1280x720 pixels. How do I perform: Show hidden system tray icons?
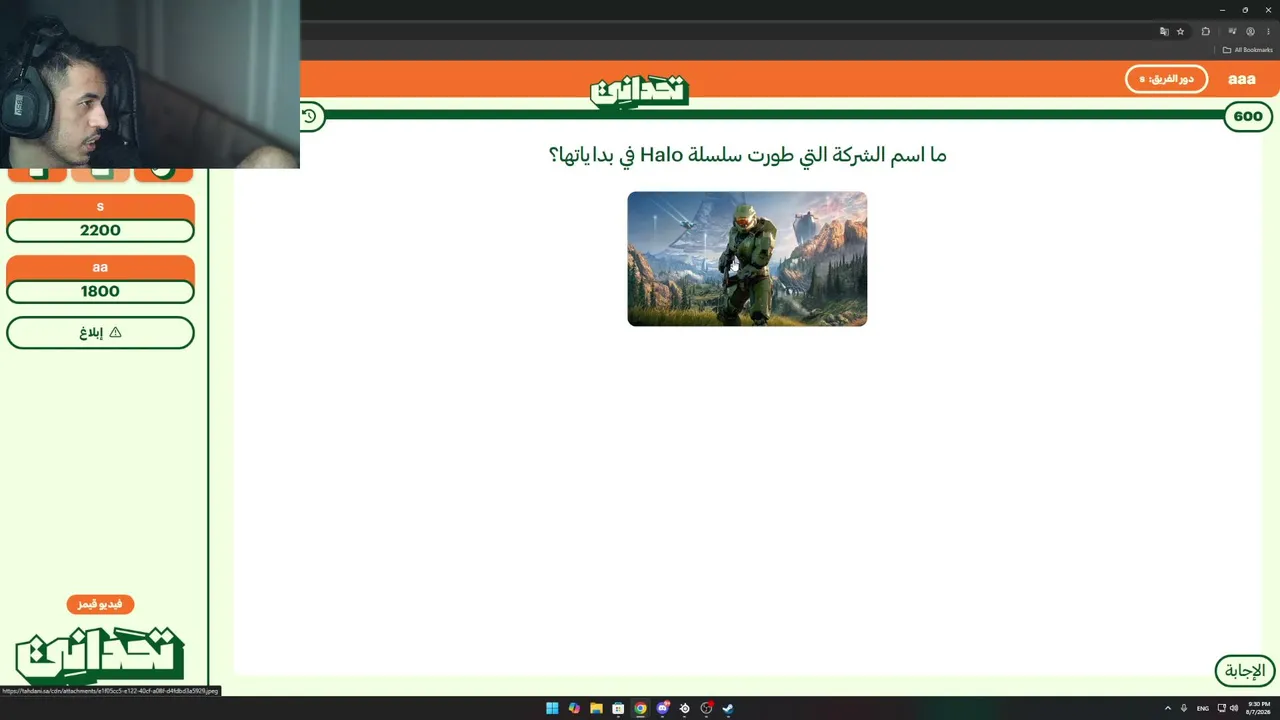(x=1167, y=708)
